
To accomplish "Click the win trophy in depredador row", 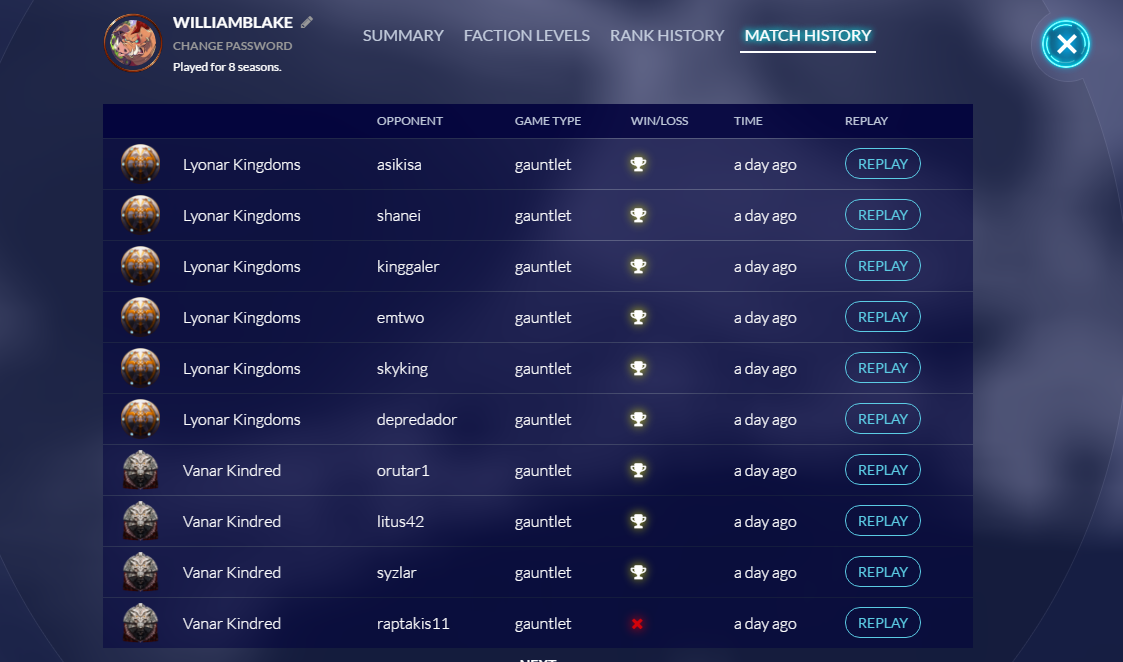I will (x=638, y=418).
